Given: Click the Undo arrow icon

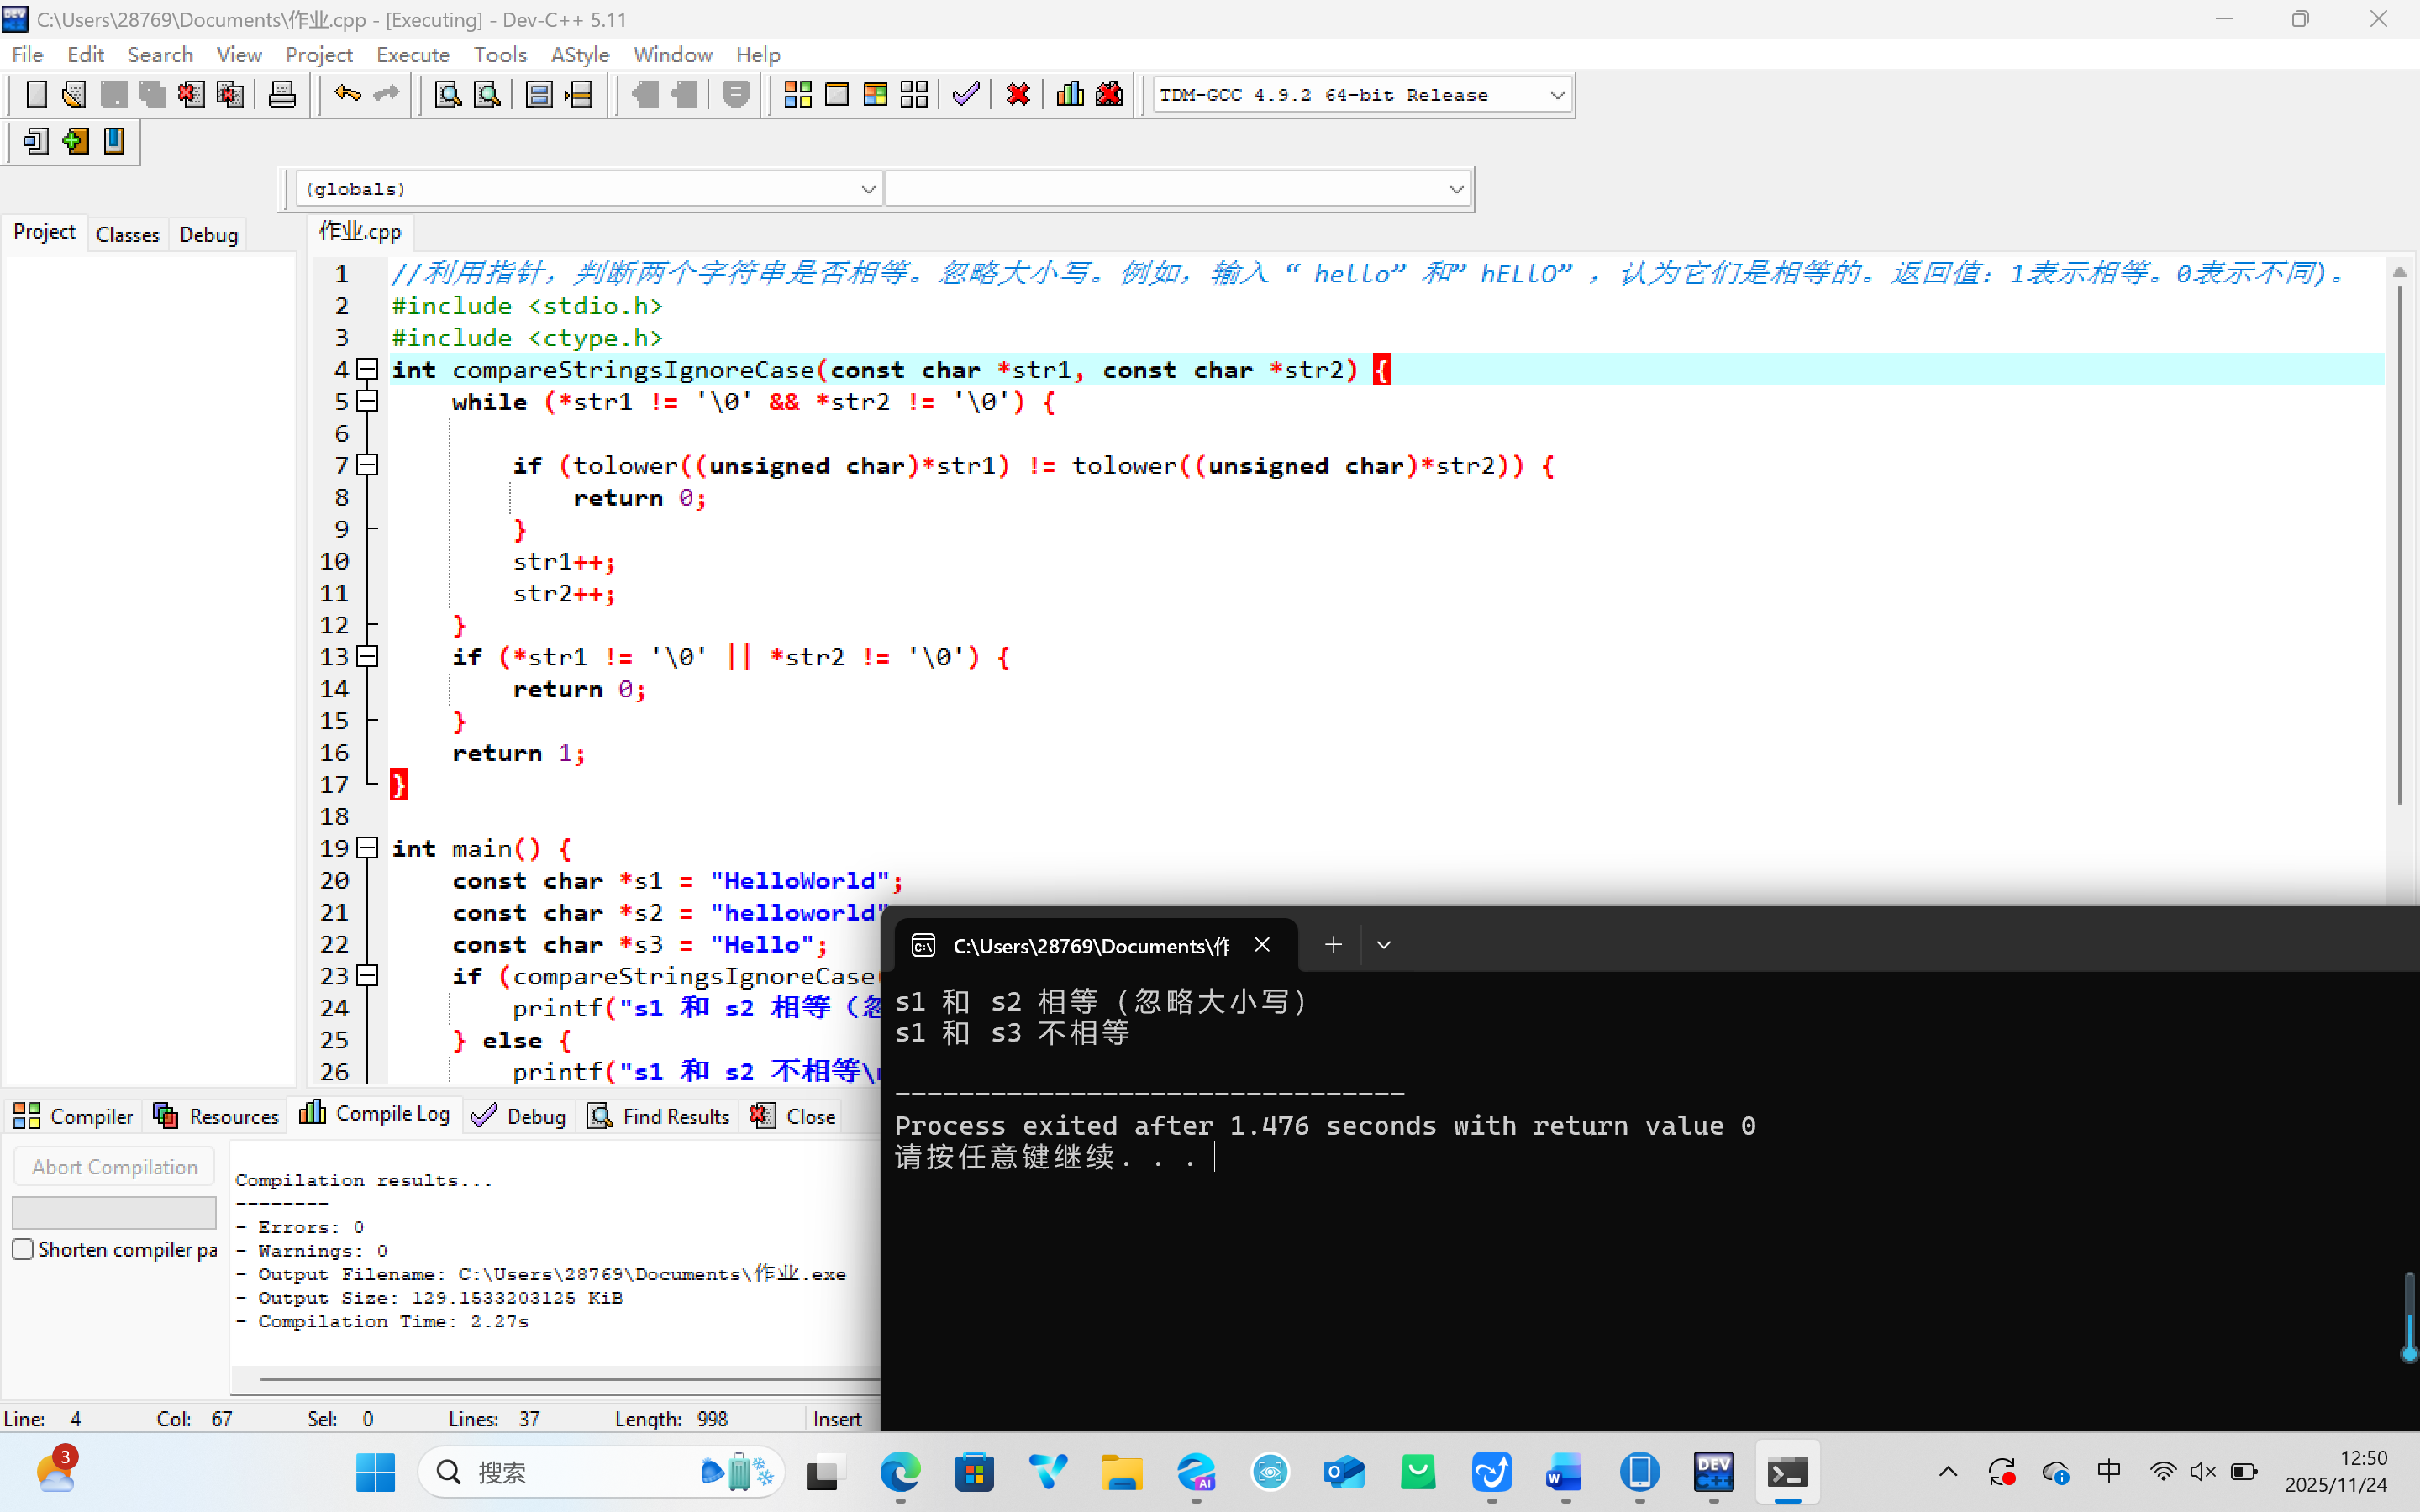Looking at the screenshot, I should (x=347, y=95).
